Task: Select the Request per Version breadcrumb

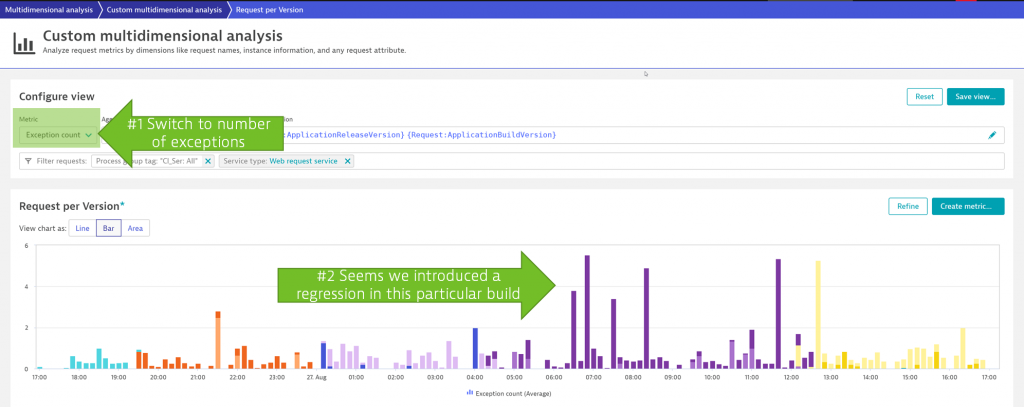Action: (269, 10)
